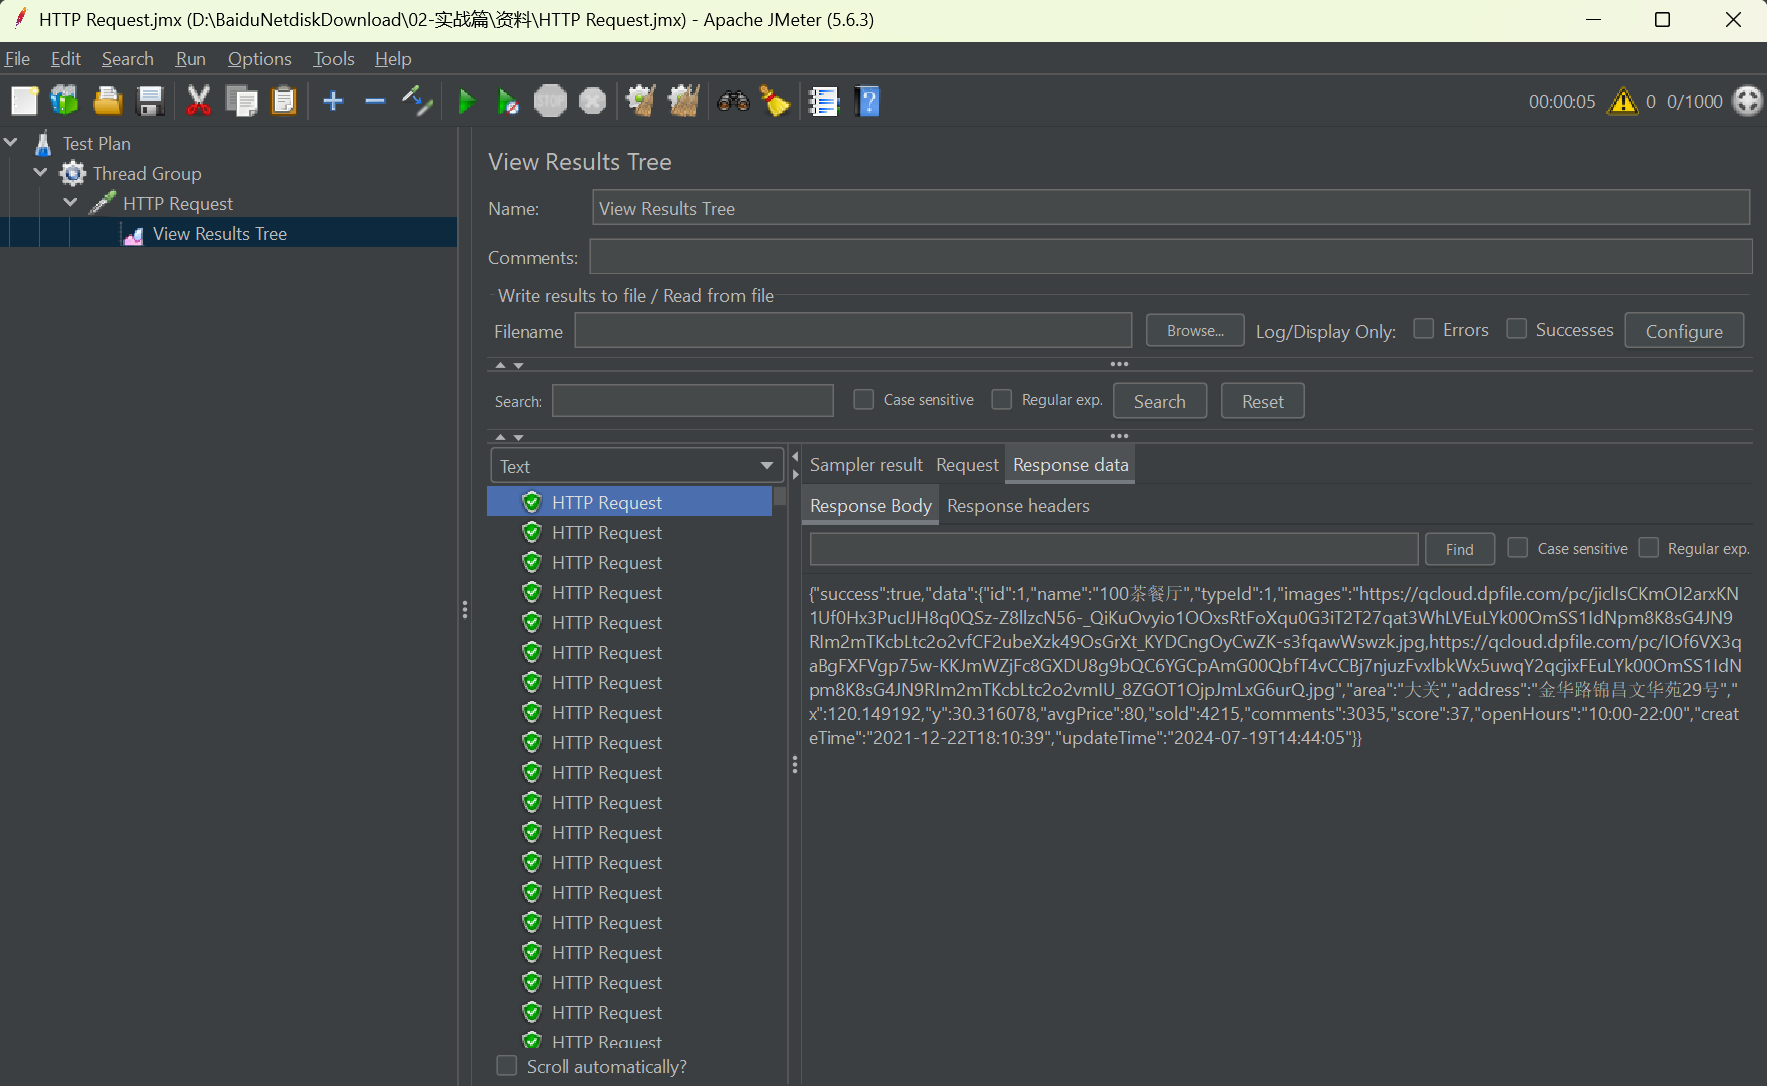Click the Browse... button
This screenshot has height=1086, width=1767.
coord(1195,331)
